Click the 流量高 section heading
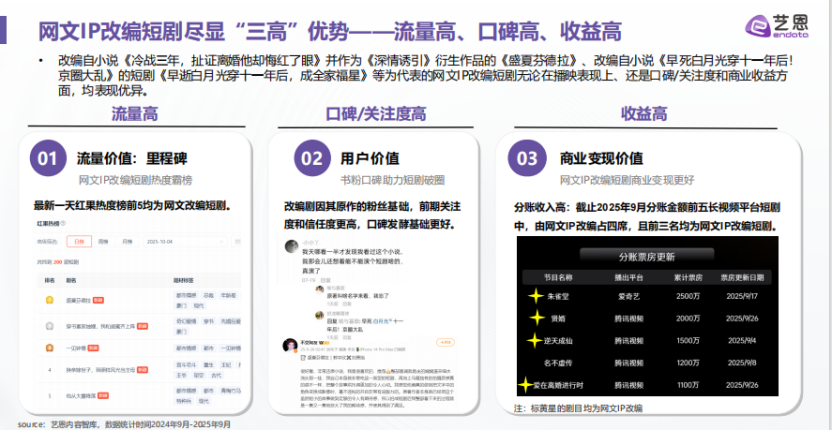 135,113
